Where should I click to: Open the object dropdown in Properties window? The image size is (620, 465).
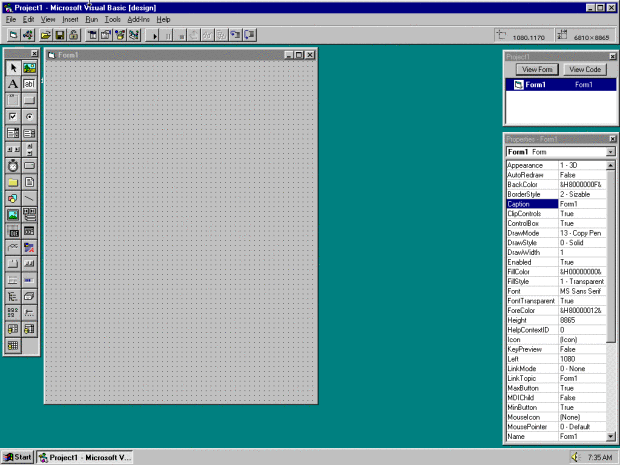[611, 151]
